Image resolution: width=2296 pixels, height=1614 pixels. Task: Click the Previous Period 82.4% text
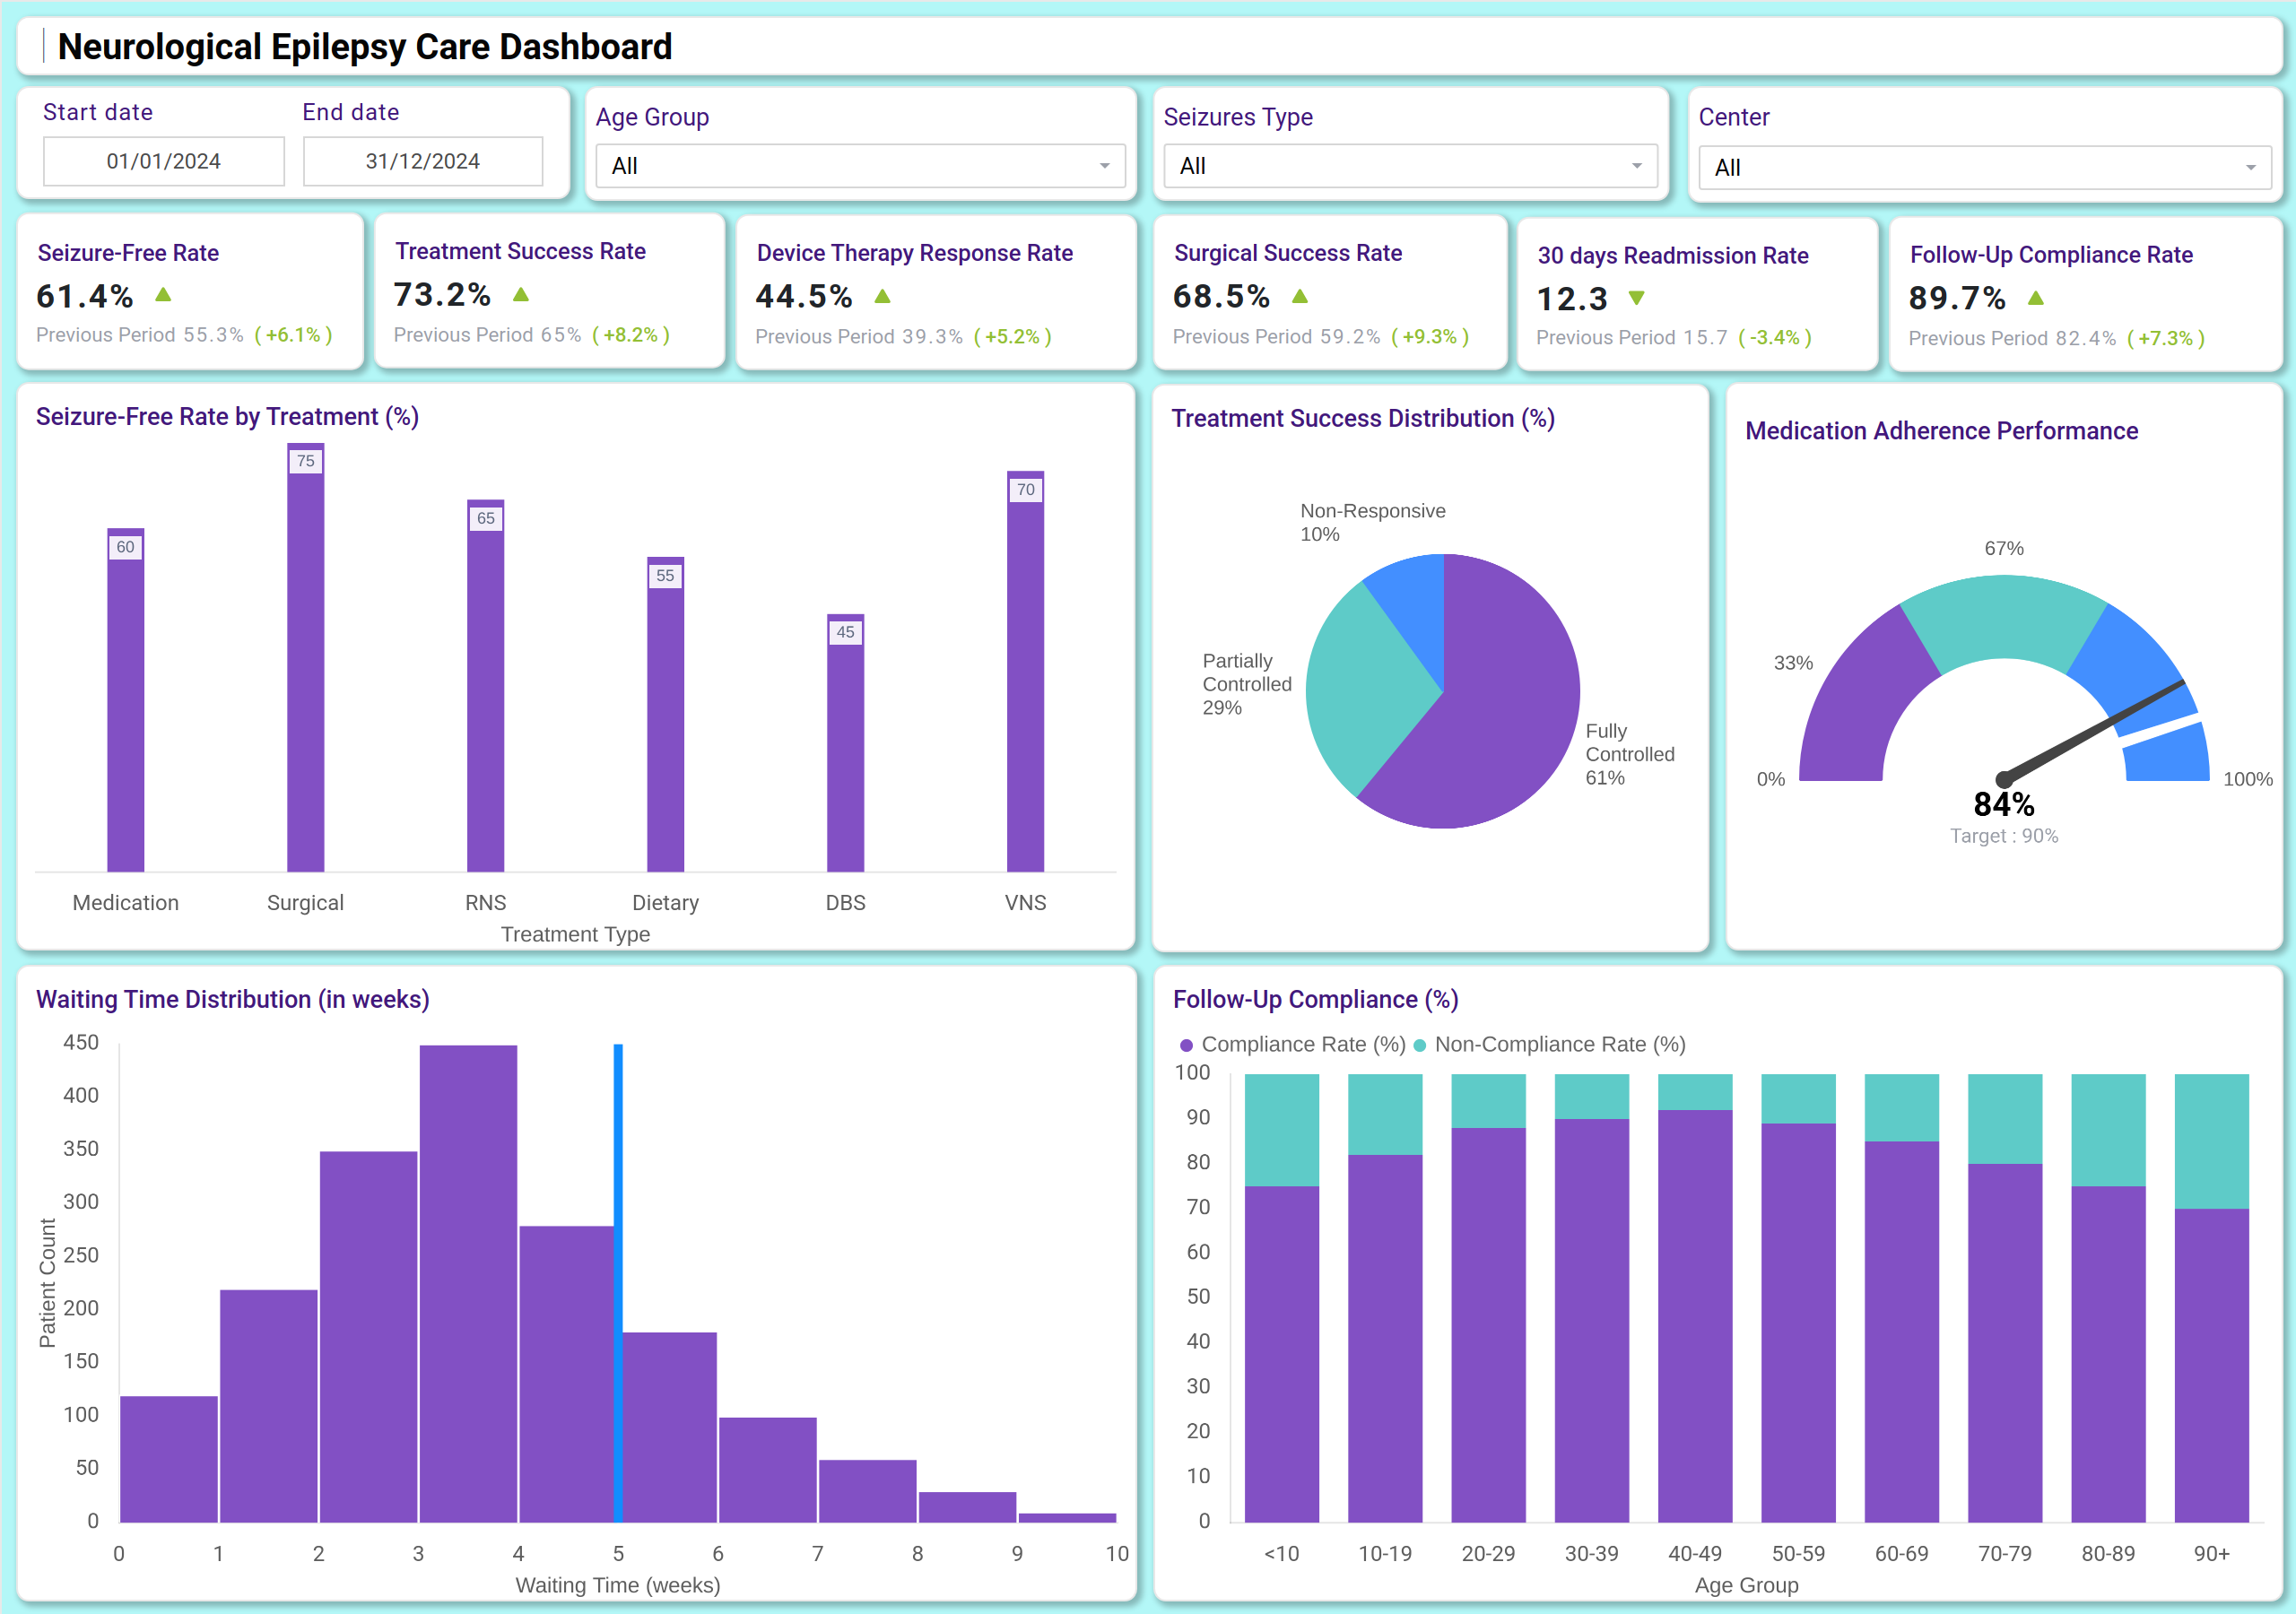pyautogui.click(x=2012, y=339)
